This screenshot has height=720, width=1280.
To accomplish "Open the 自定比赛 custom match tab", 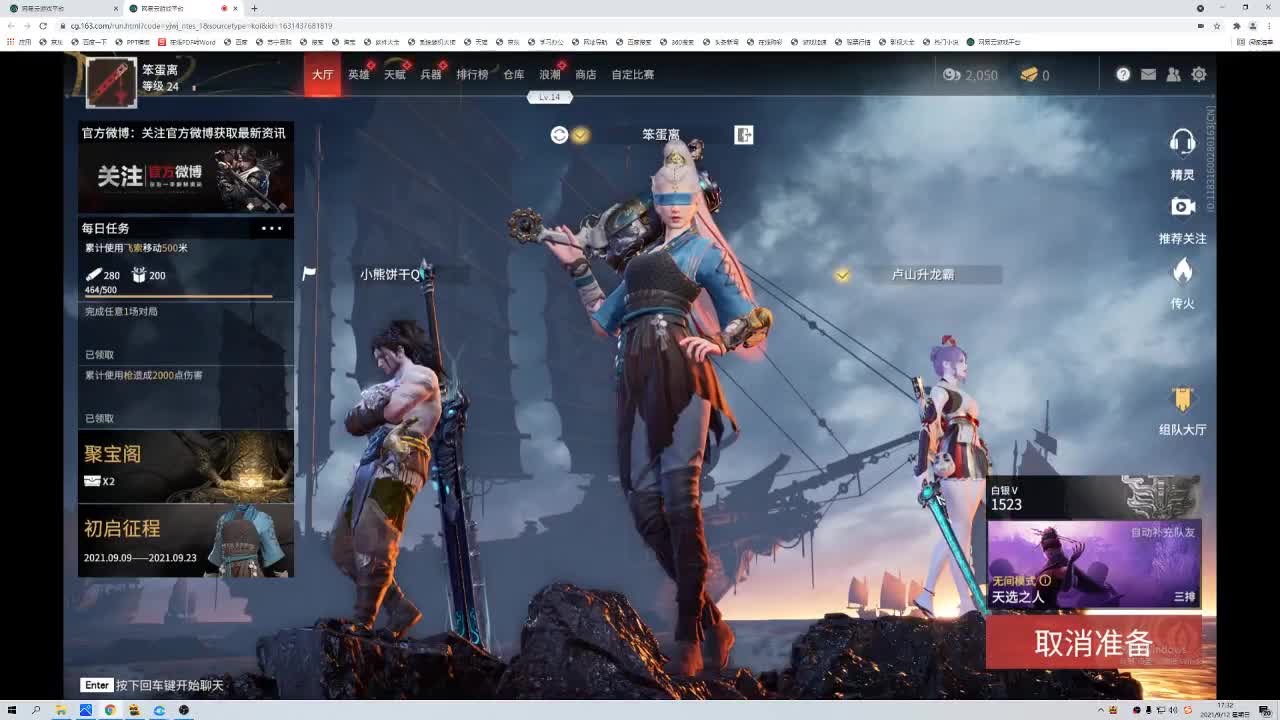I will pyautogui.click(x=633, y=75).
